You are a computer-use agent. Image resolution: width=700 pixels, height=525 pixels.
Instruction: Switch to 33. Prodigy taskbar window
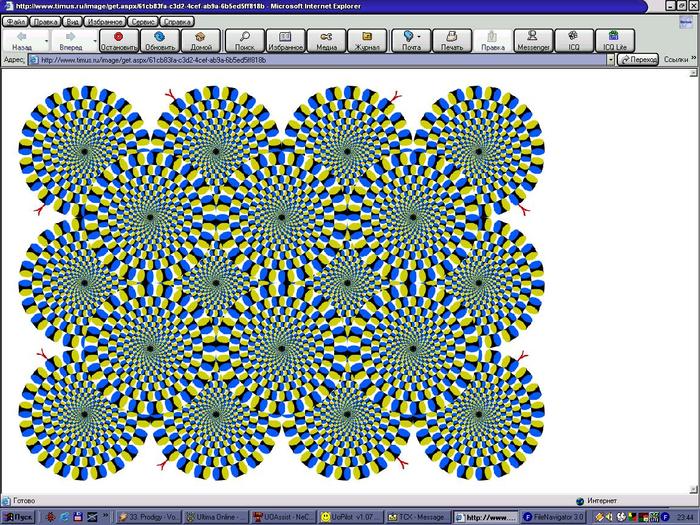(x=149, y=517)
